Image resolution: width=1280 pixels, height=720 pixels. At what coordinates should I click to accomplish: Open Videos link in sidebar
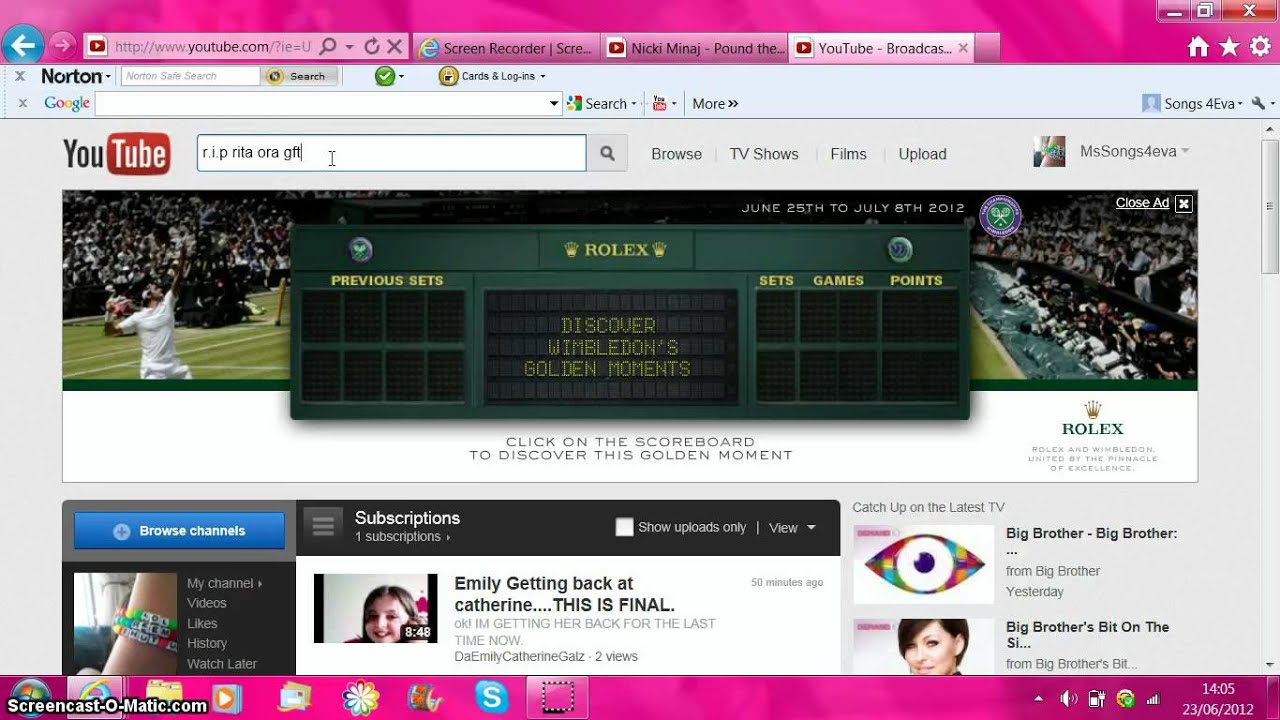pos(207,603)
